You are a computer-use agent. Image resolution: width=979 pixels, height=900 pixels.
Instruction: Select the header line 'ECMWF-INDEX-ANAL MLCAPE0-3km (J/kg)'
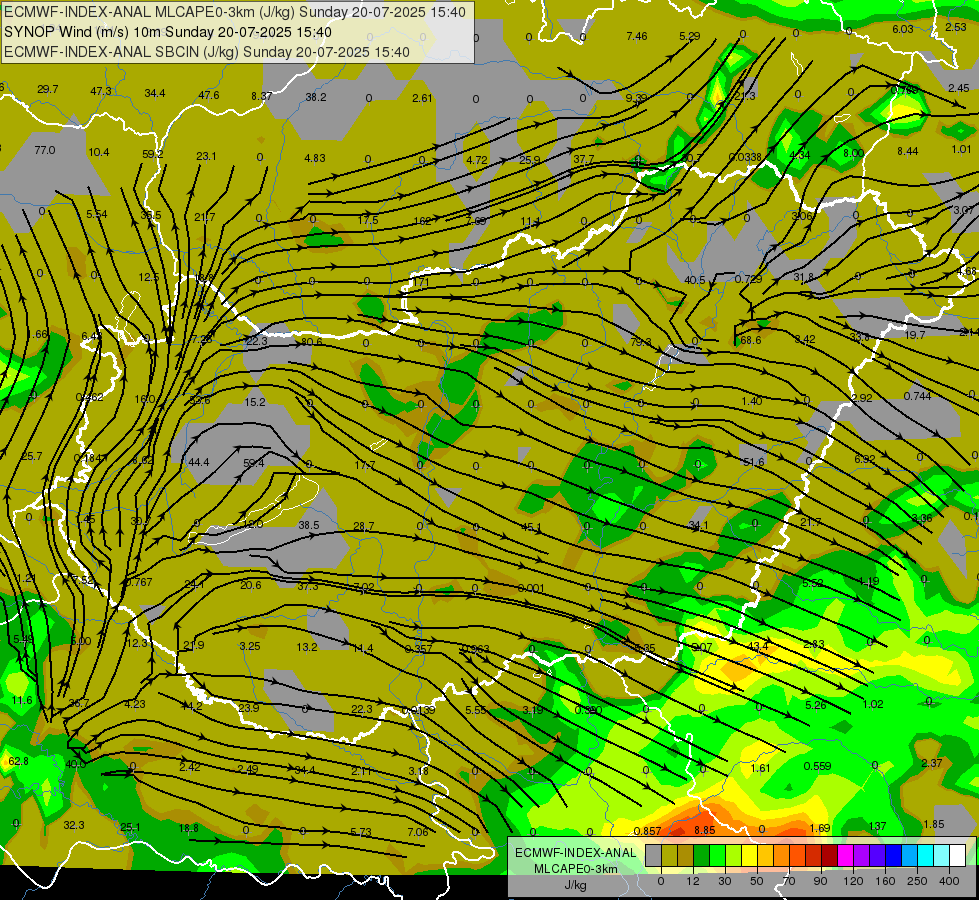coord(150,12)
